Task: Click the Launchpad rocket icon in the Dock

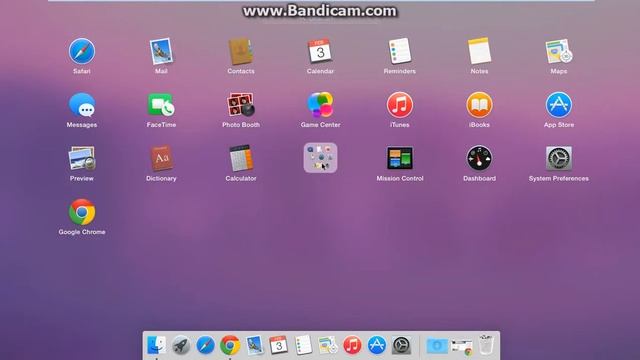Action: coord(180,345)
